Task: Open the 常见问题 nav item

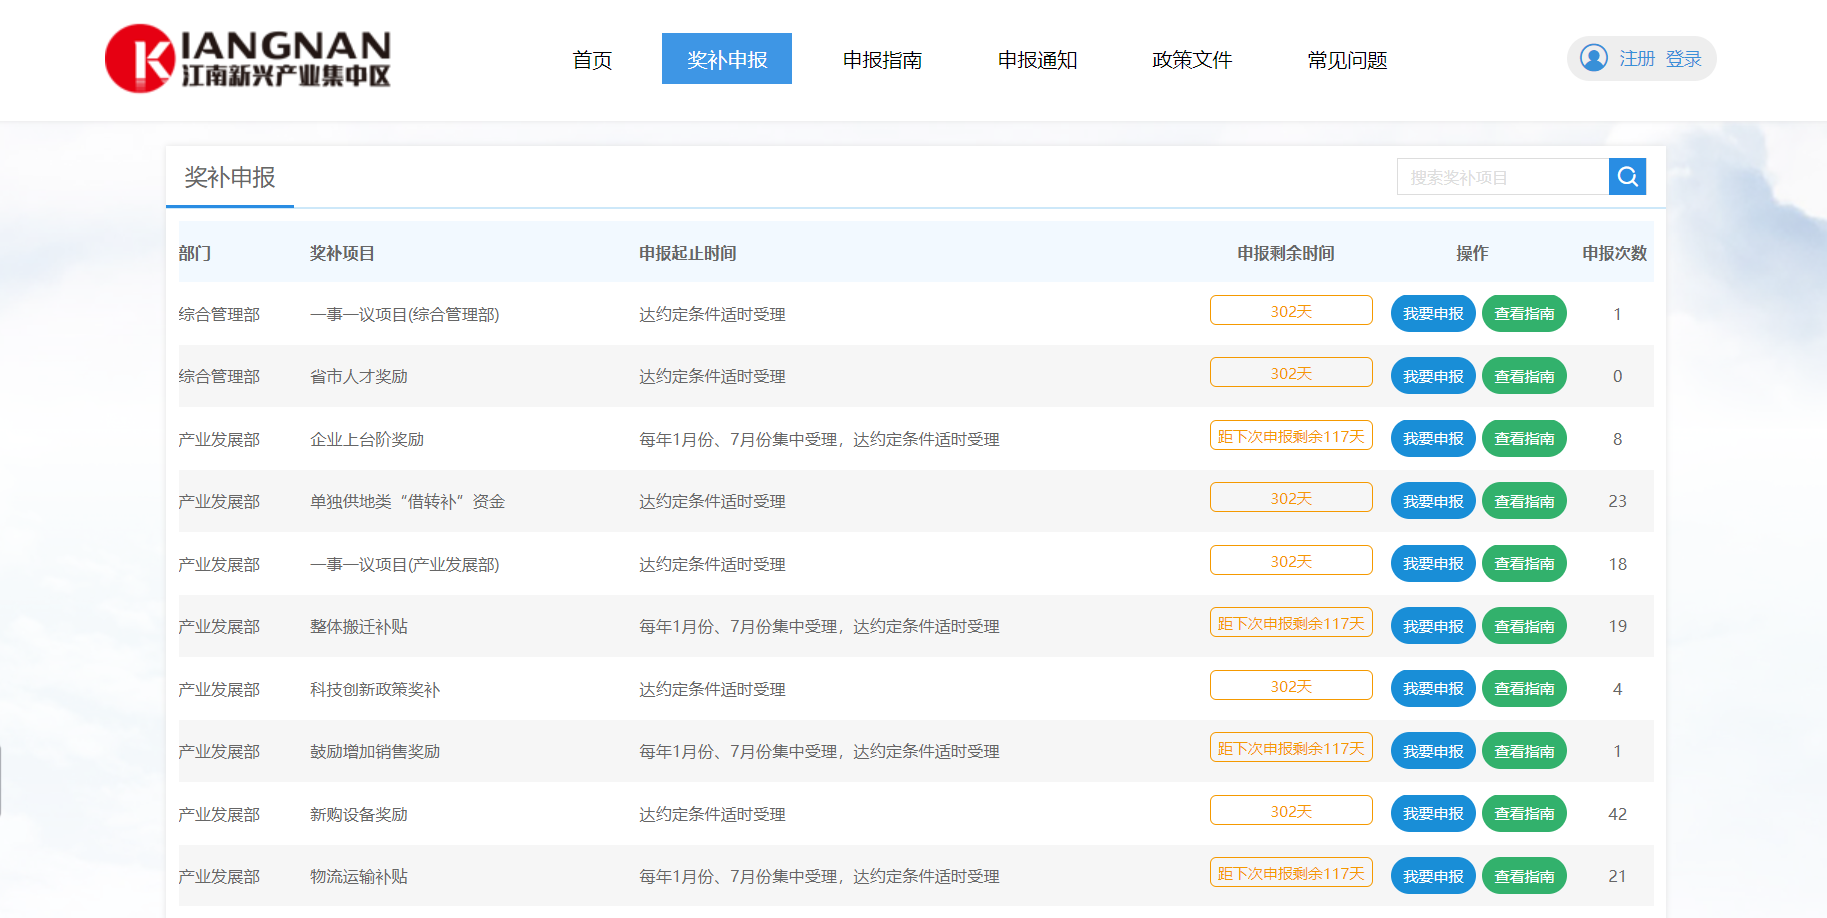Action: point(1347,60)
